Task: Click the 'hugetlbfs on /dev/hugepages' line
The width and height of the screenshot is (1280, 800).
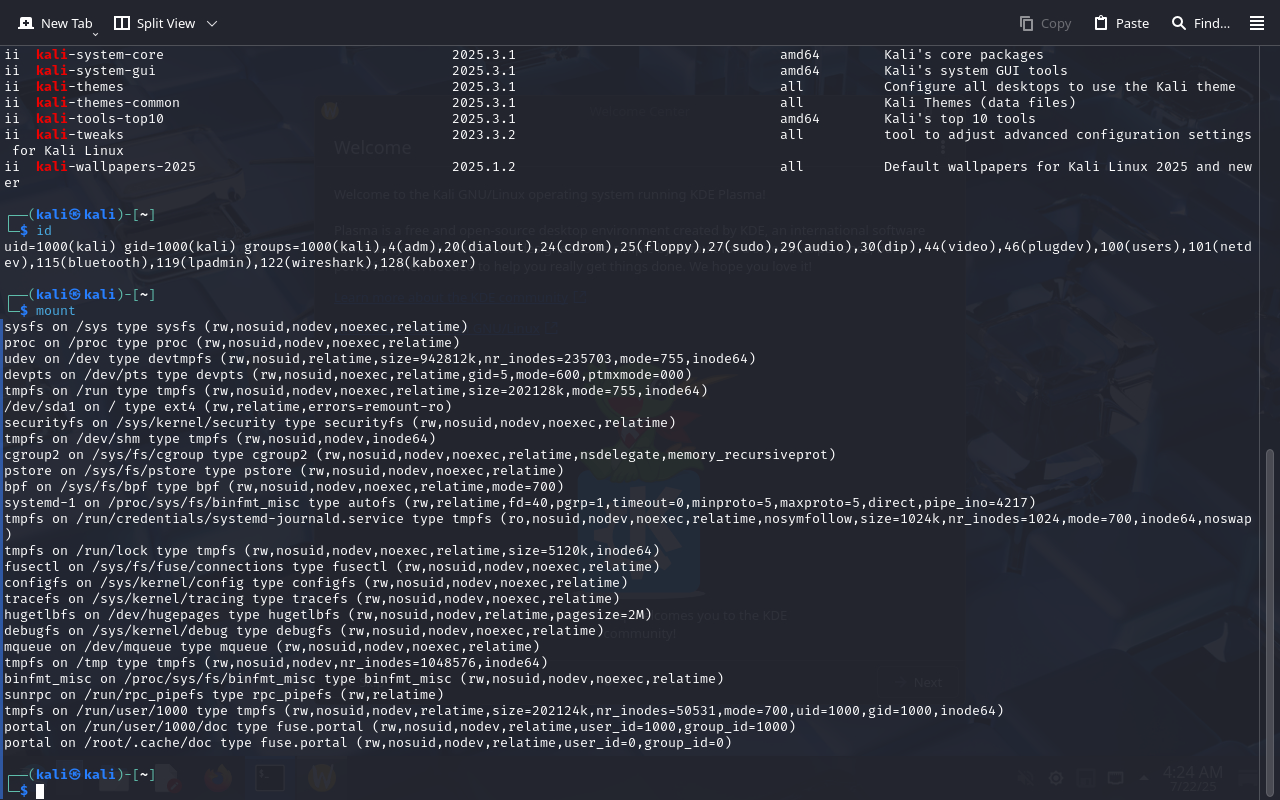Action: (328, 615)
